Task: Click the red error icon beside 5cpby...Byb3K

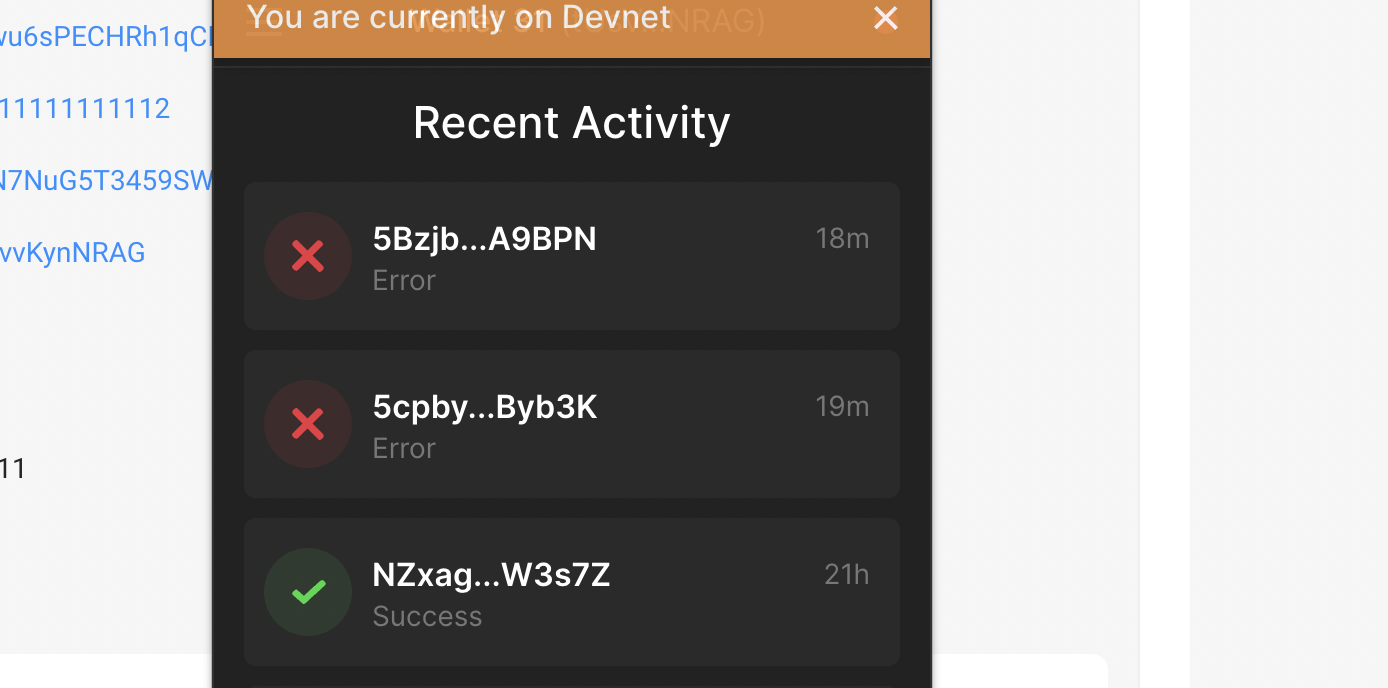Action: tap(307, 424)
